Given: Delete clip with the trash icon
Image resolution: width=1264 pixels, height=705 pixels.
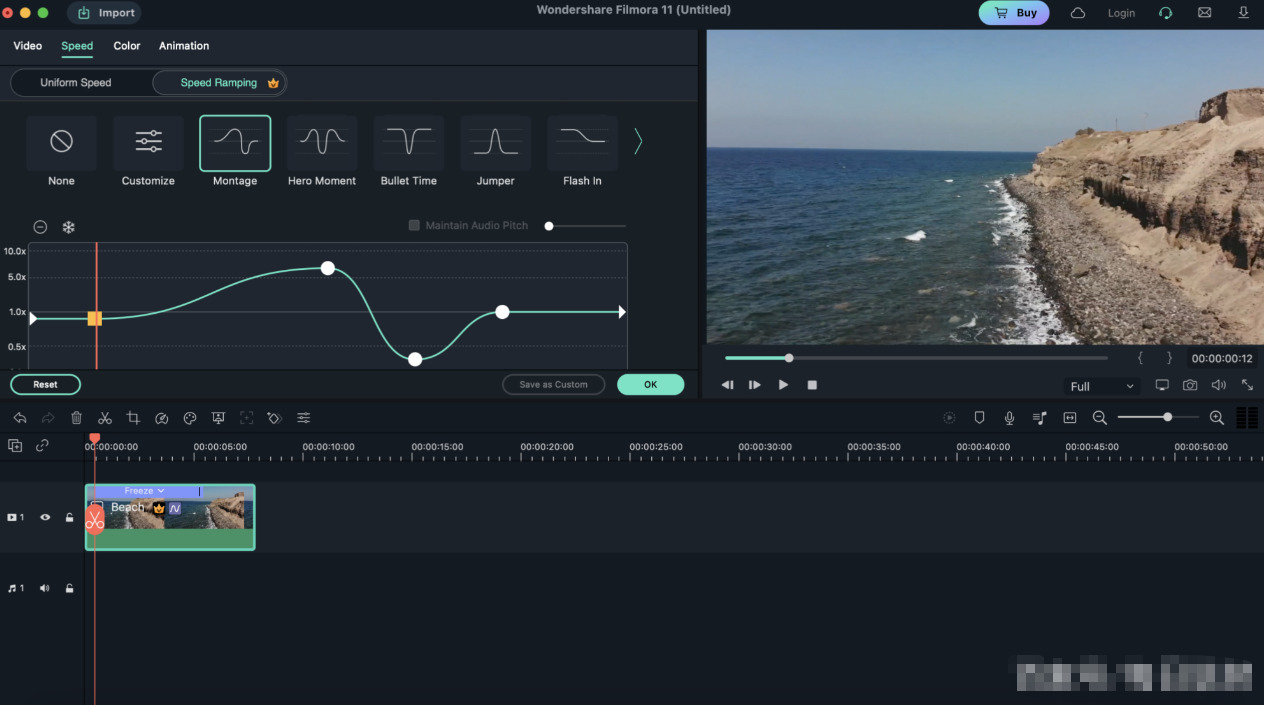Looking at the screenshot, I should point(76,418).
